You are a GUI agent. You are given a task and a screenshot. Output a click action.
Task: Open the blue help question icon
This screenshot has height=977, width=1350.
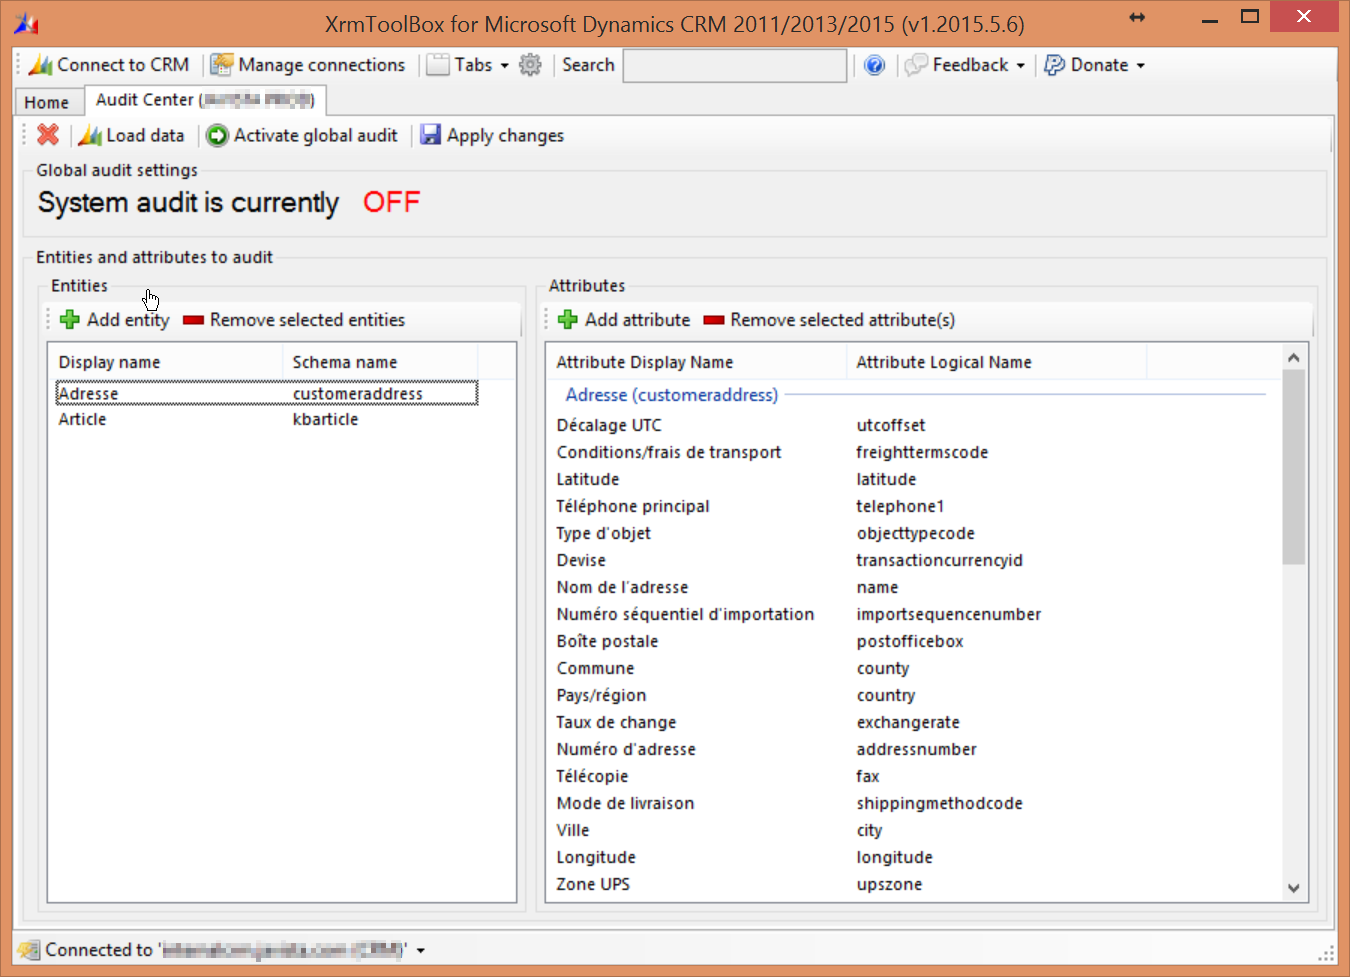coord(874,65)
